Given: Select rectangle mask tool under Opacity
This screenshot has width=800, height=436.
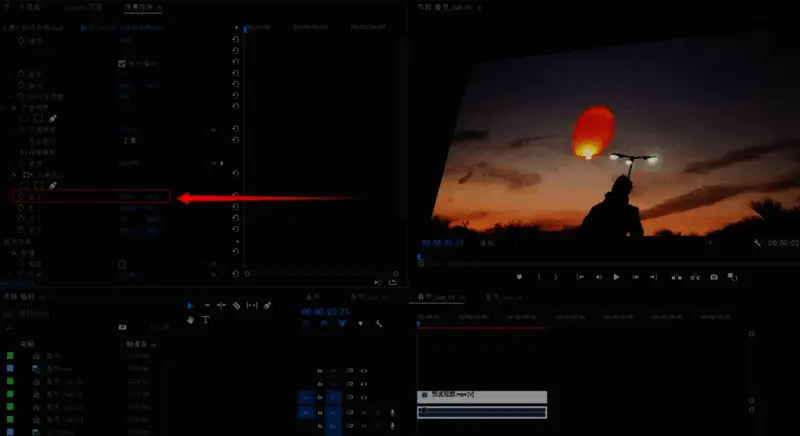Looking at the screenshot, I should 38,118.
